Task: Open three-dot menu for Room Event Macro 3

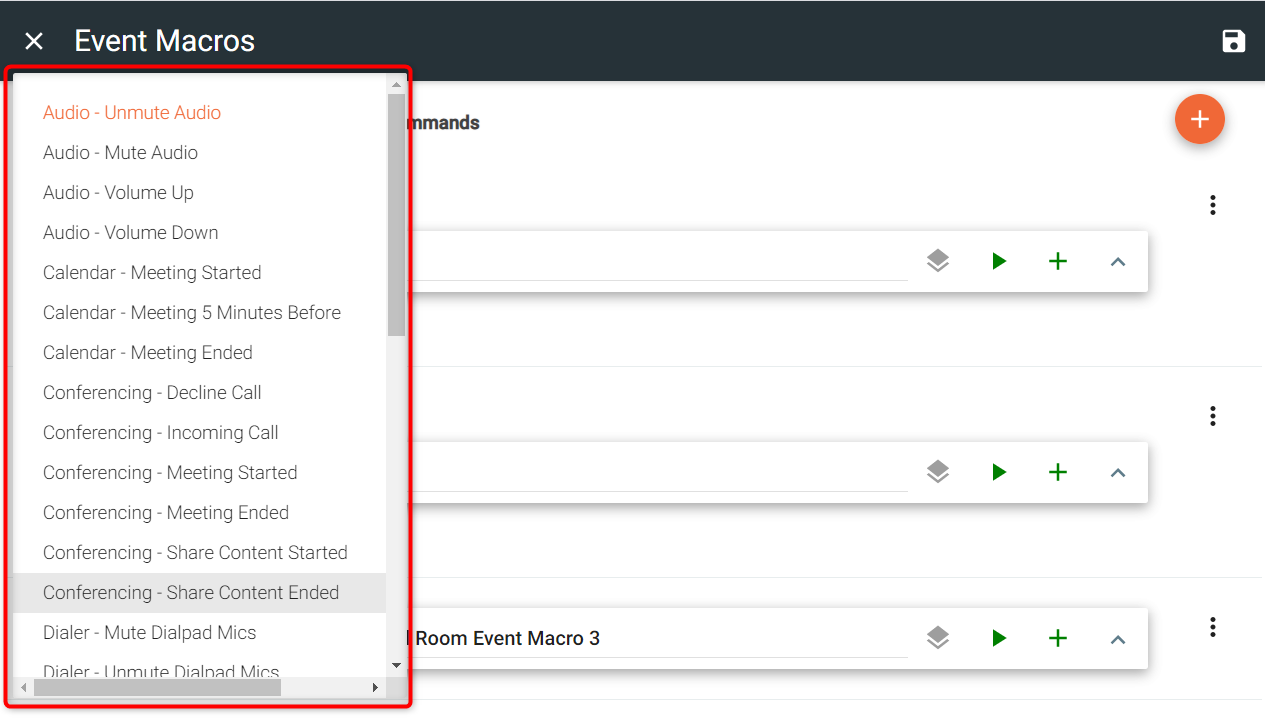Action: point(1213,627)
